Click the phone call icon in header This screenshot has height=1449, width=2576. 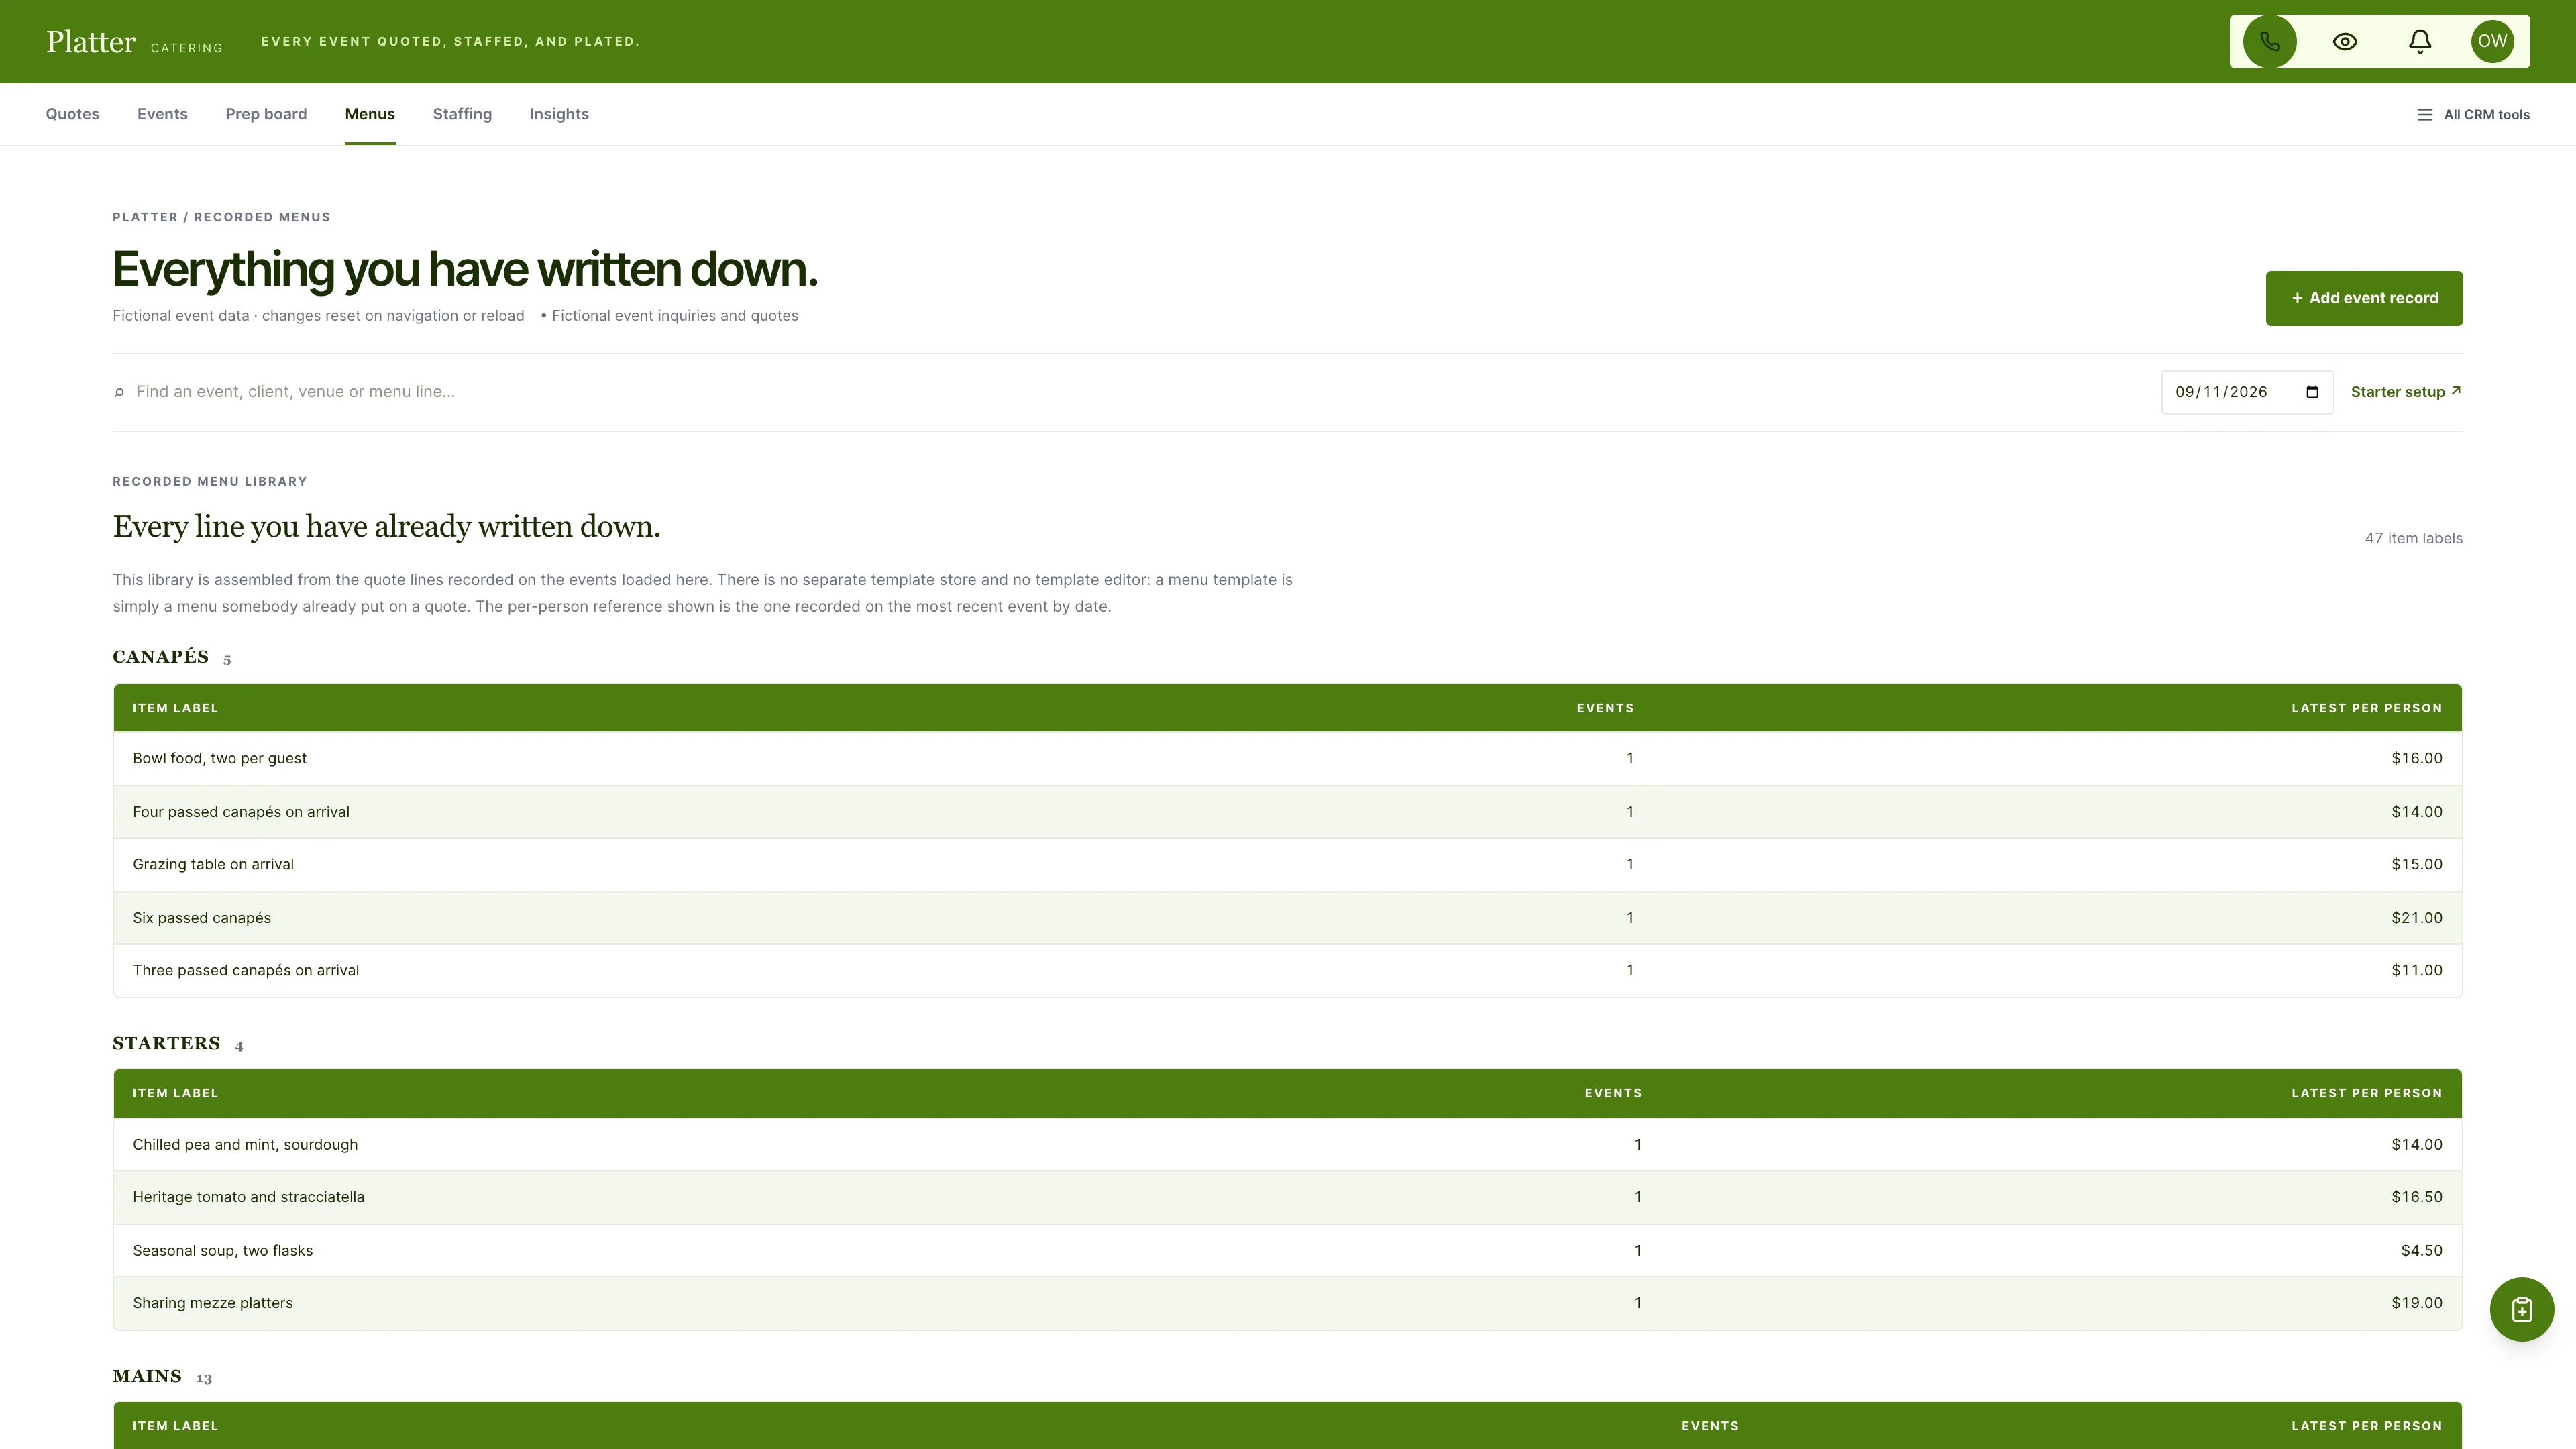tap(2269, 41)
